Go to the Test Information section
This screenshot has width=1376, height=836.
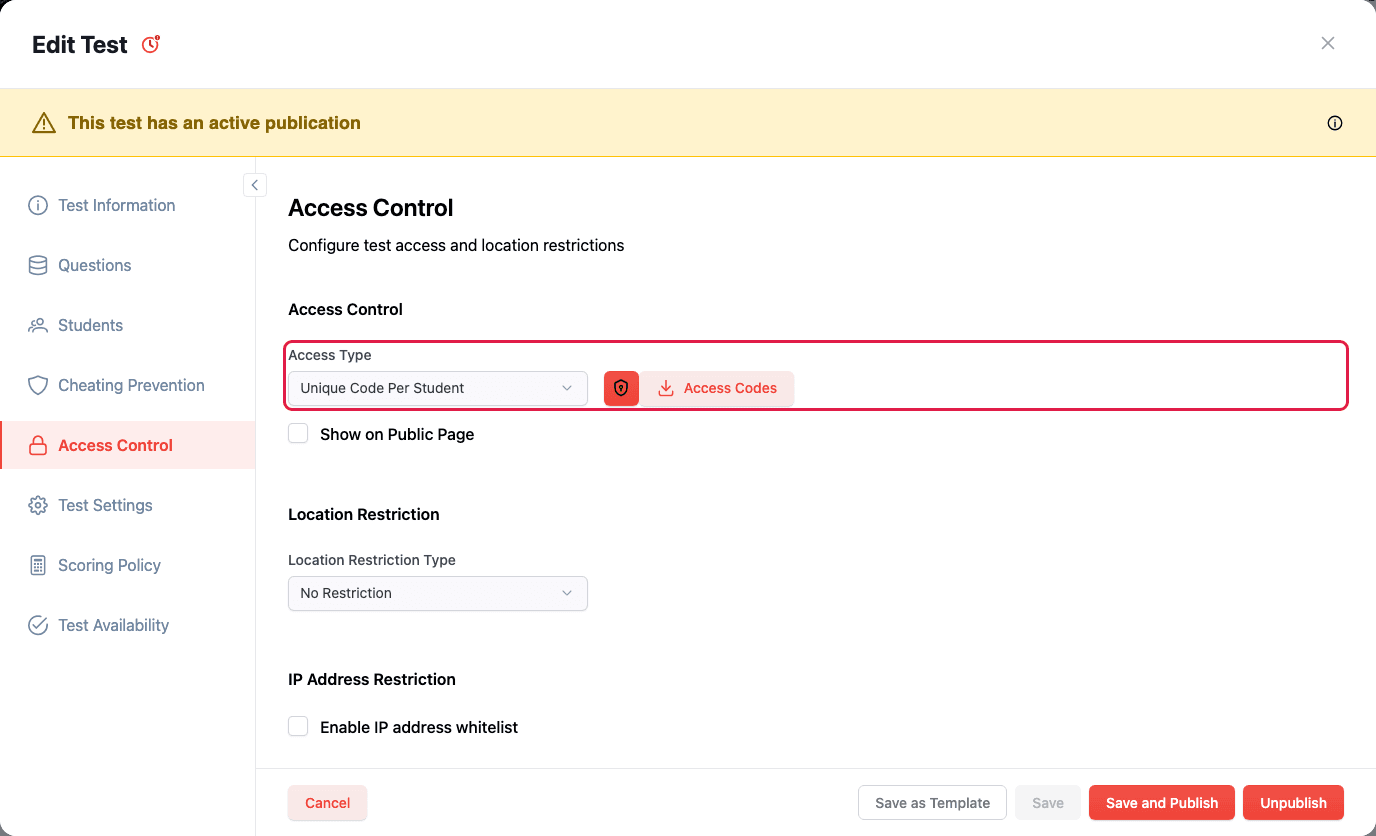[x=128, y=205]
